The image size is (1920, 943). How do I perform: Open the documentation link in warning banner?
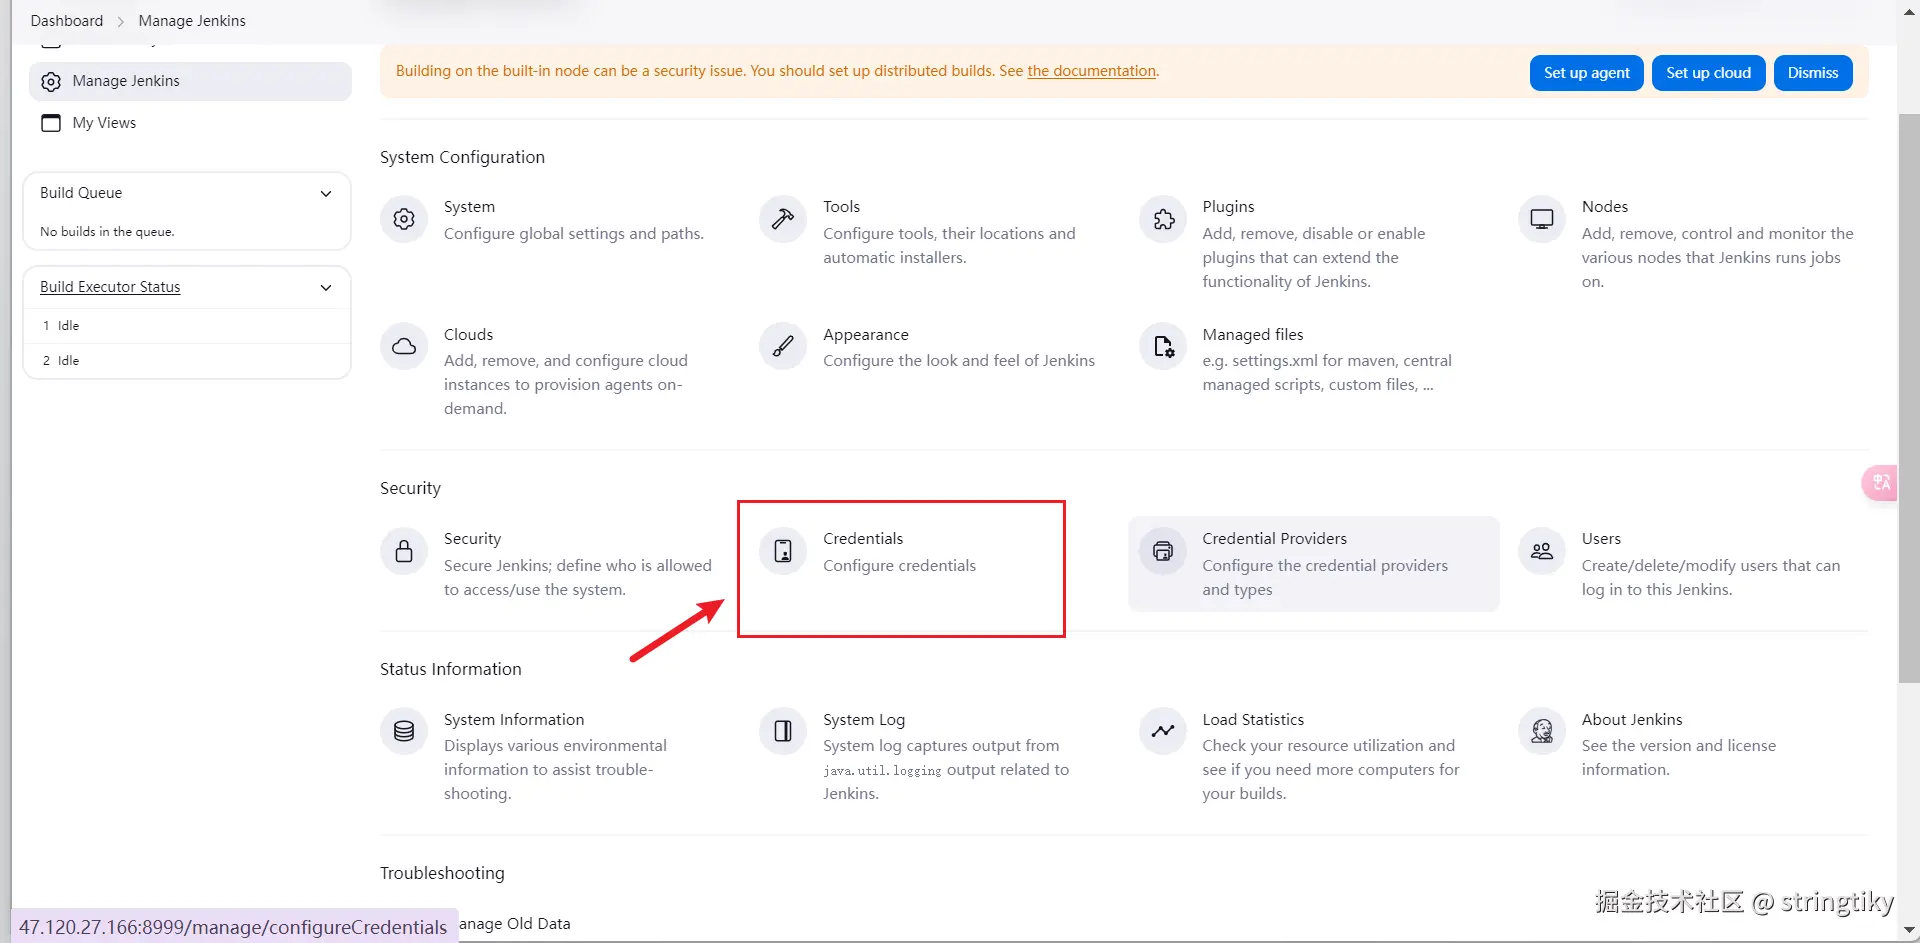(1091, 71)
